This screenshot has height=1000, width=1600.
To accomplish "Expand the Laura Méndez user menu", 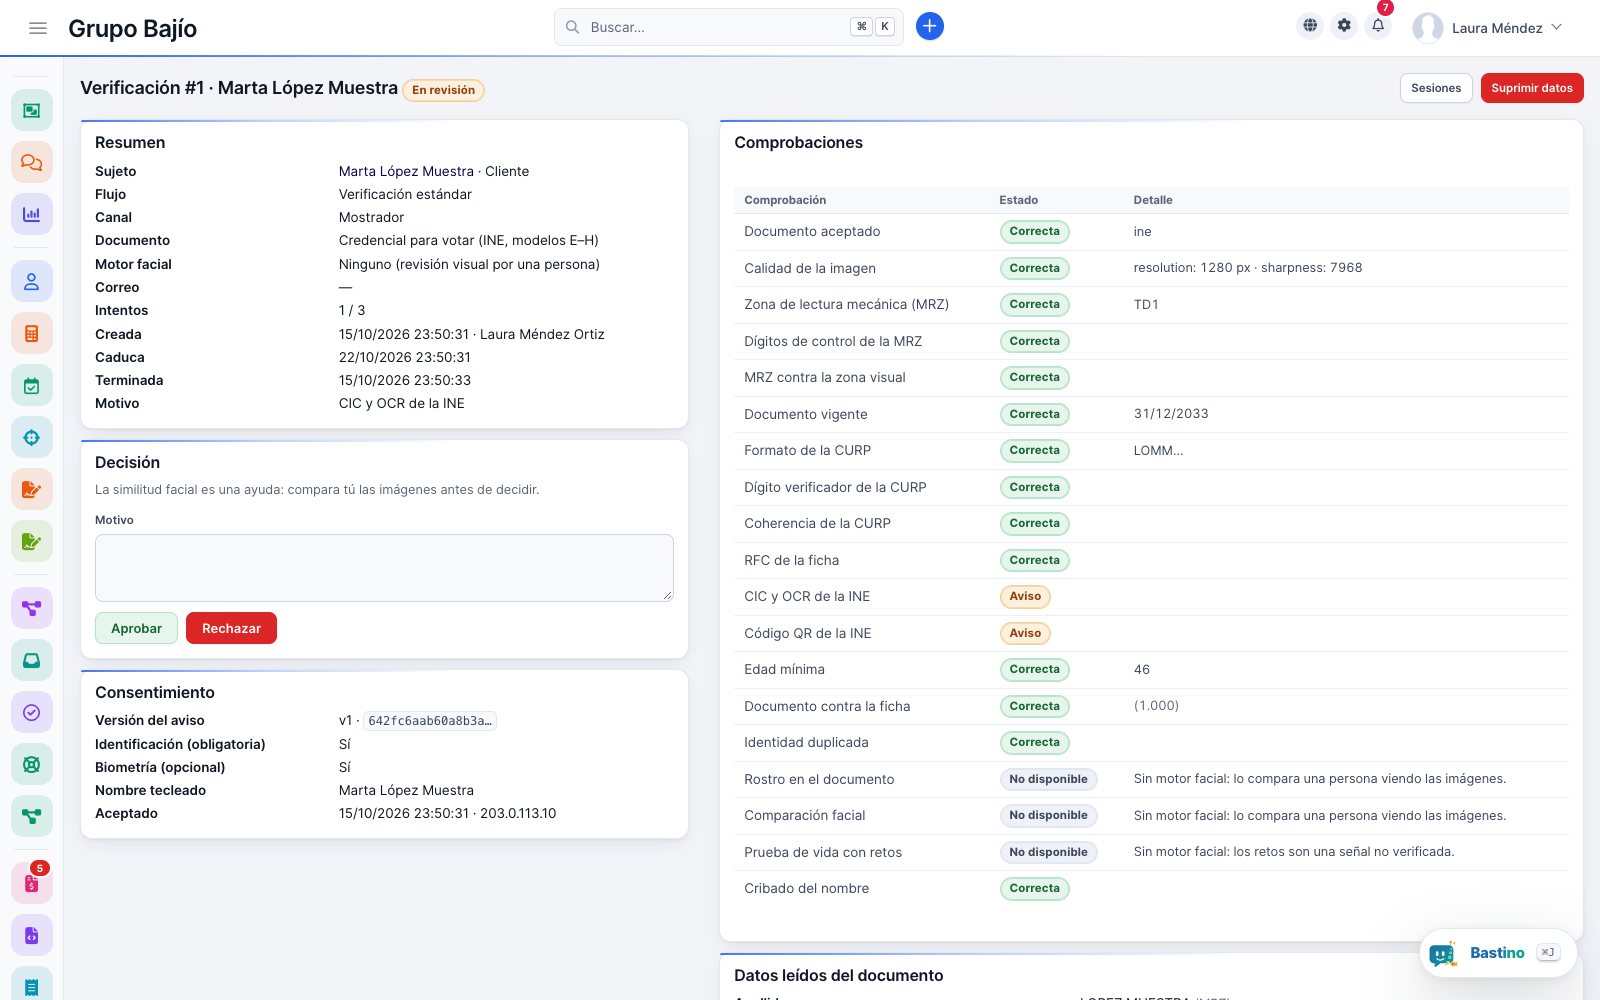I will [x=1487, y=28].
